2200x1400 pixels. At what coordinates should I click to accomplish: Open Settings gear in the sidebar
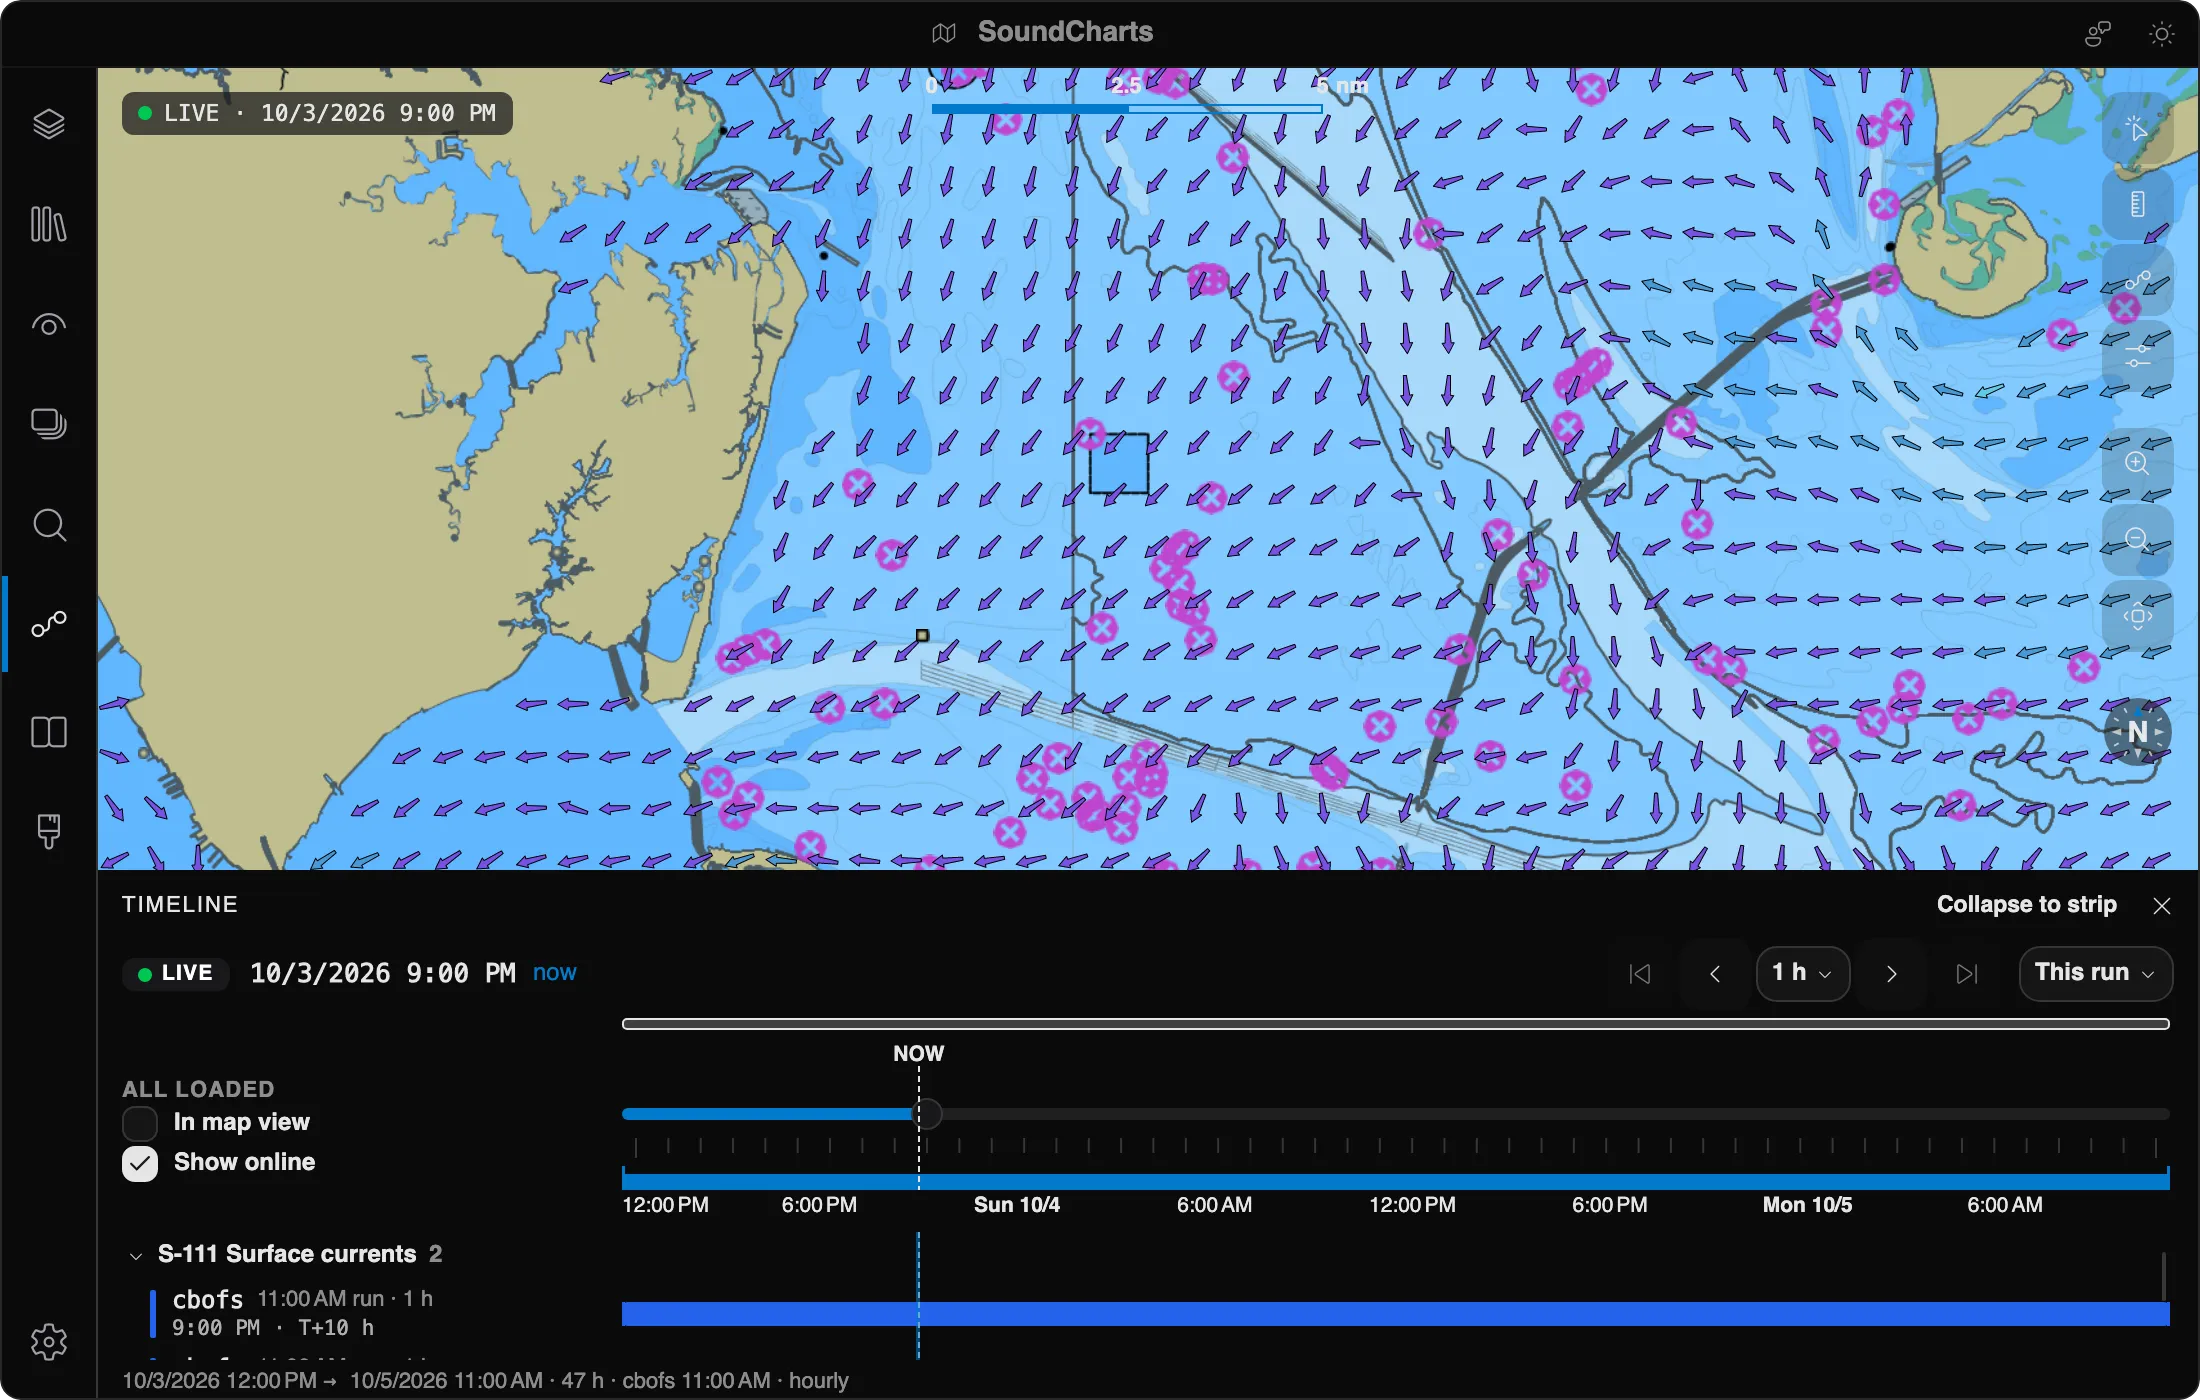click(48, 1342)
